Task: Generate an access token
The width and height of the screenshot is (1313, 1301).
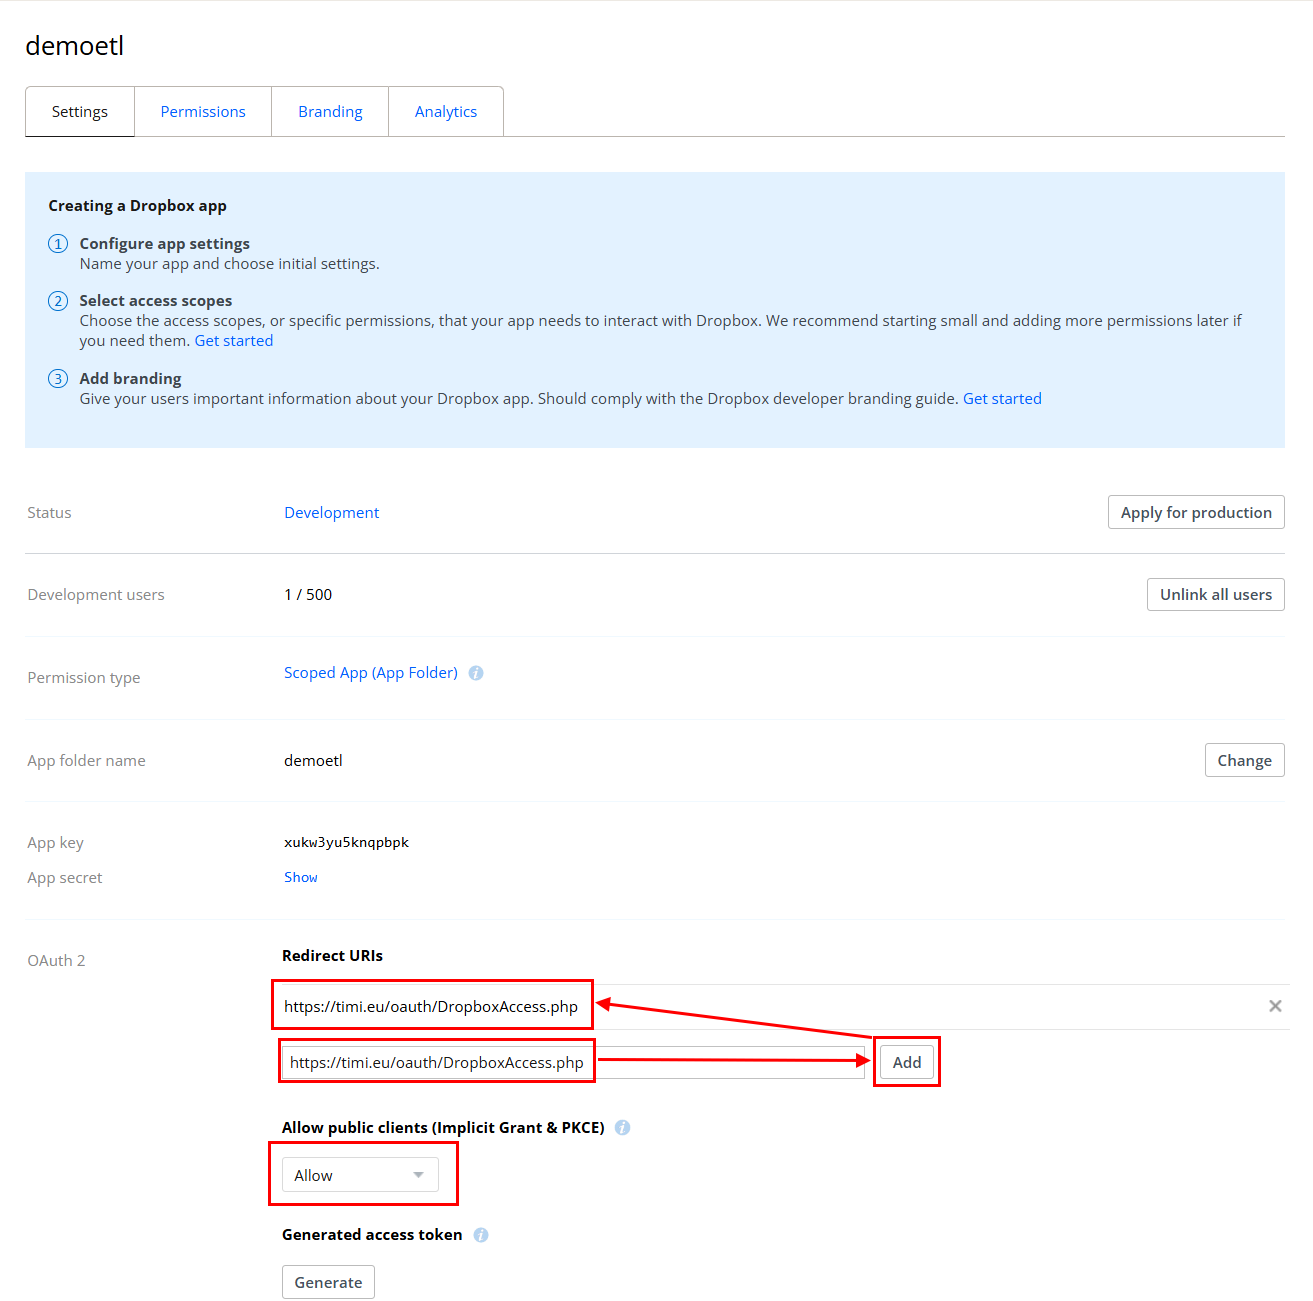Action: point(328,1282)
